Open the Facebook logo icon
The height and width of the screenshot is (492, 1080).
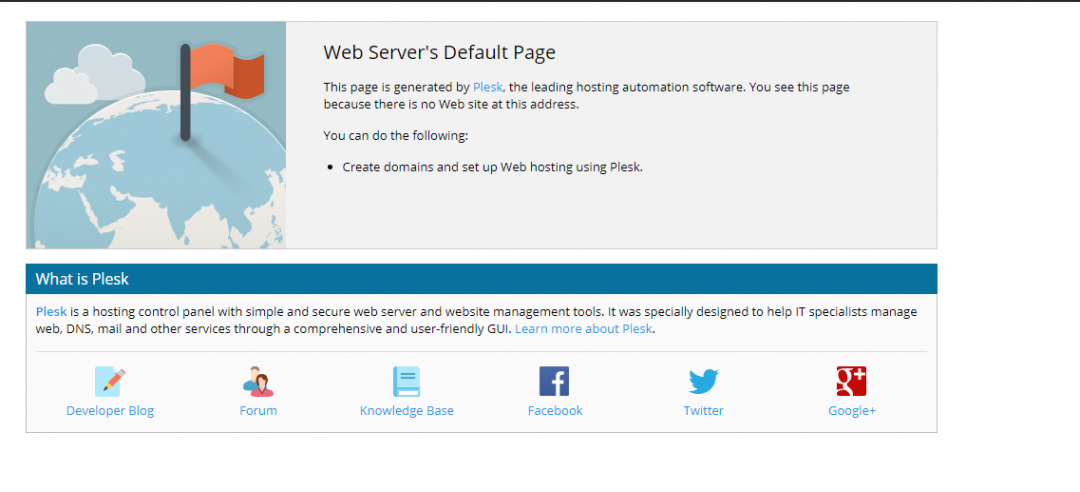tap(554, 381)
